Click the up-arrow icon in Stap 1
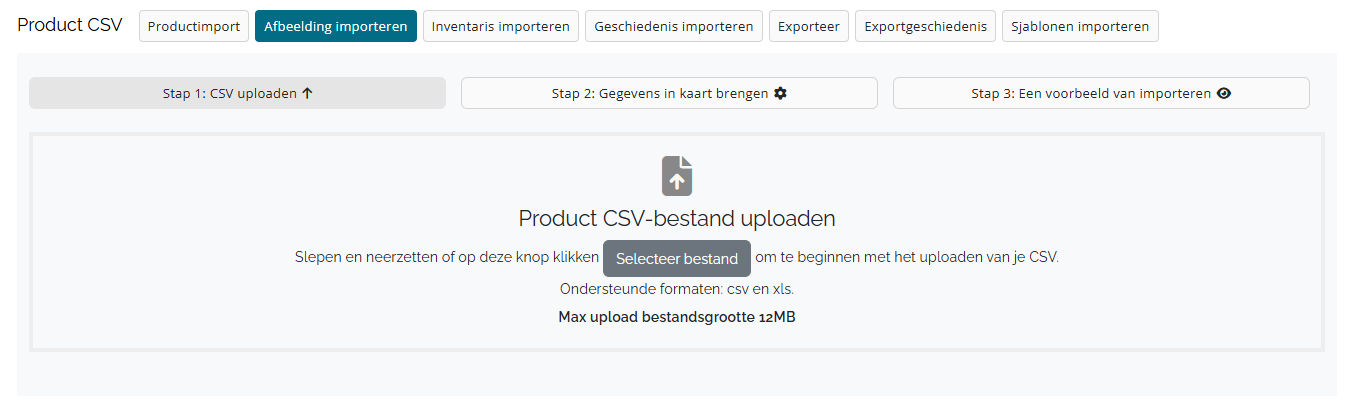Image resolution: width=1349 pixels, height=407 pixels. pos(307,93)
